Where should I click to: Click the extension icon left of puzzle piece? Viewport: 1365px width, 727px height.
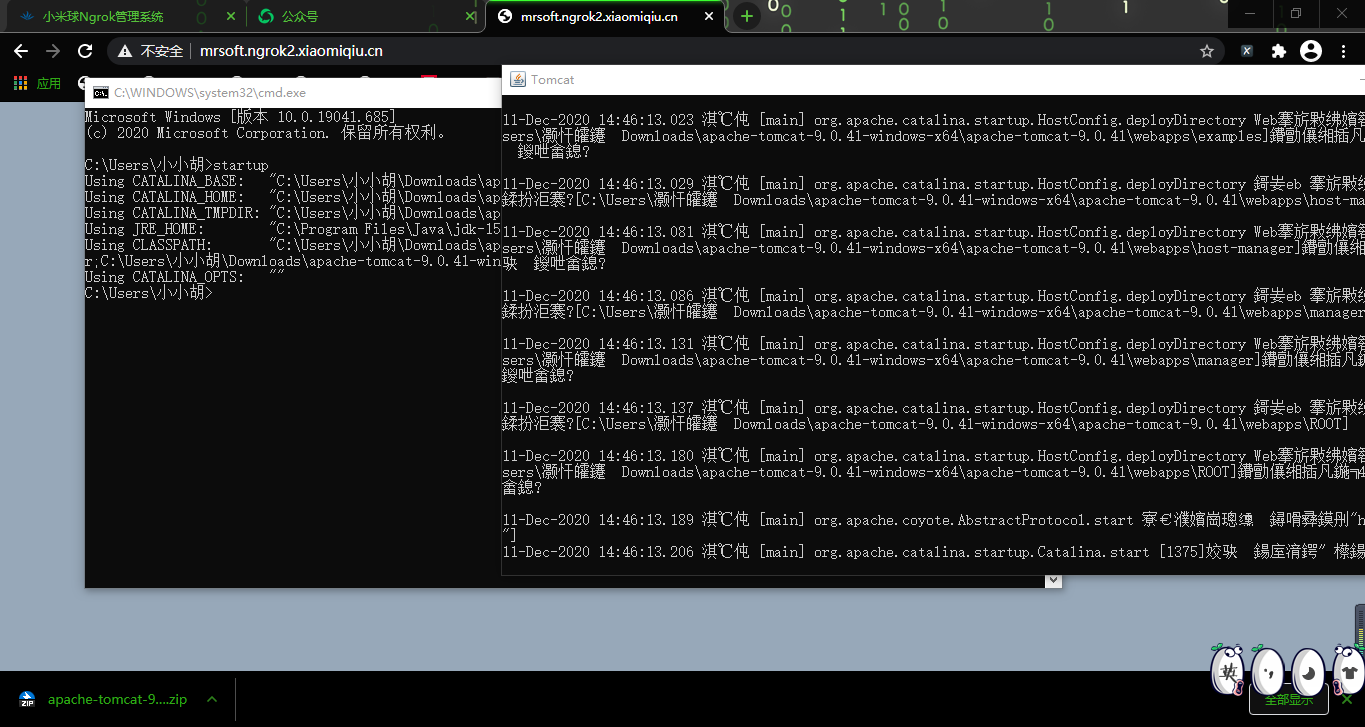[1247, 51]
